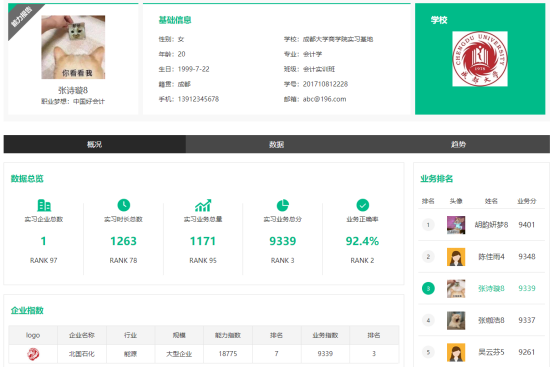This screenshot has height=368, width=554.
Task: Click avatar of 吴云芬5 in ranking
Action: click(x=456, y=352)
